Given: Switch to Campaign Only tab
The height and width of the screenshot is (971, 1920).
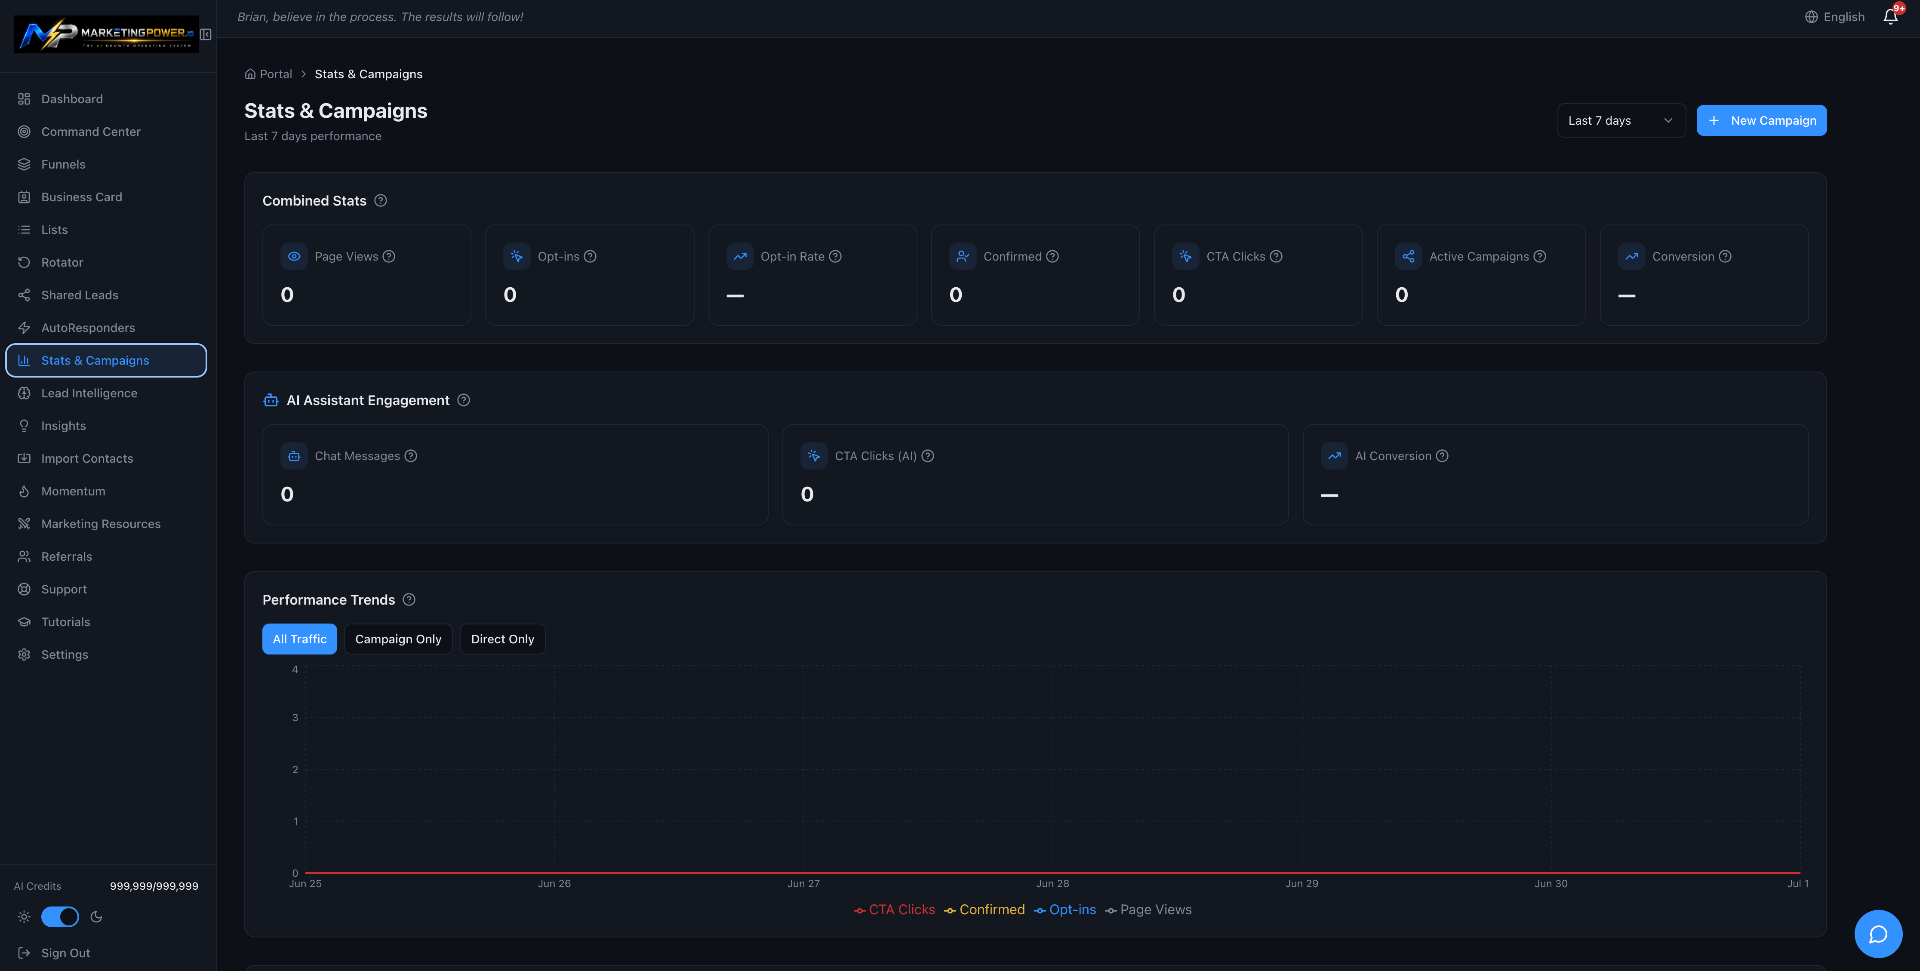Looking at the screenshot, I should [398, 639].
